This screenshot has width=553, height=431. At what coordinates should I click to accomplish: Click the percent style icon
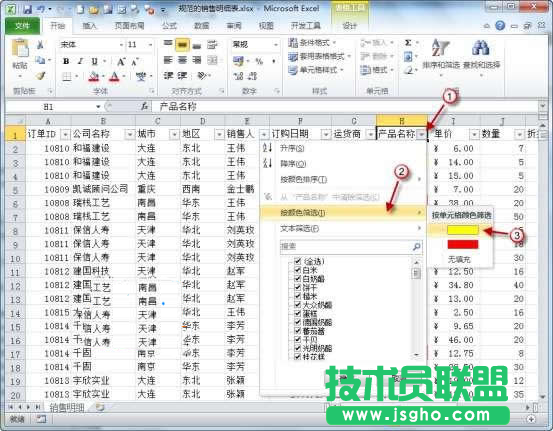tap(259, 61)
